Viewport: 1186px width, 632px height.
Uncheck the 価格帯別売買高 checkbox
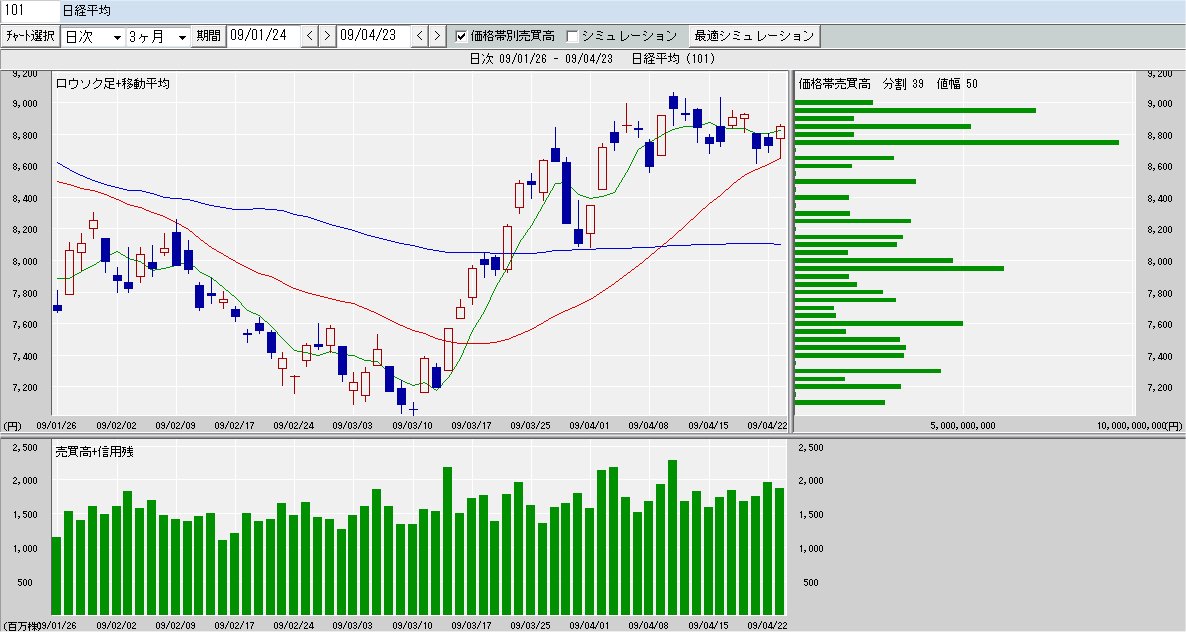click(x=461, y=36)
